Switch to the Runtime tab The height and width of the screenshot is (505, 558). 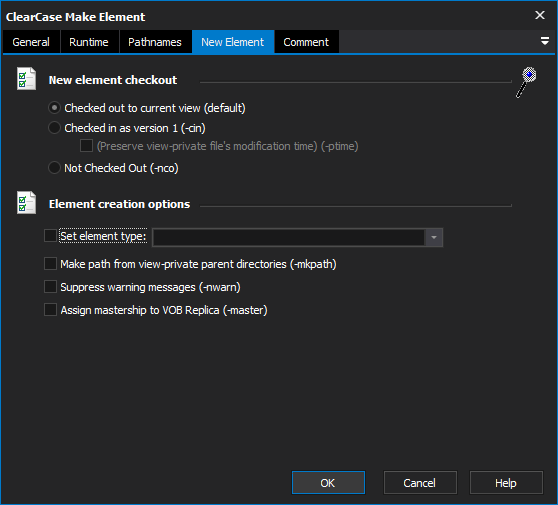89,42
